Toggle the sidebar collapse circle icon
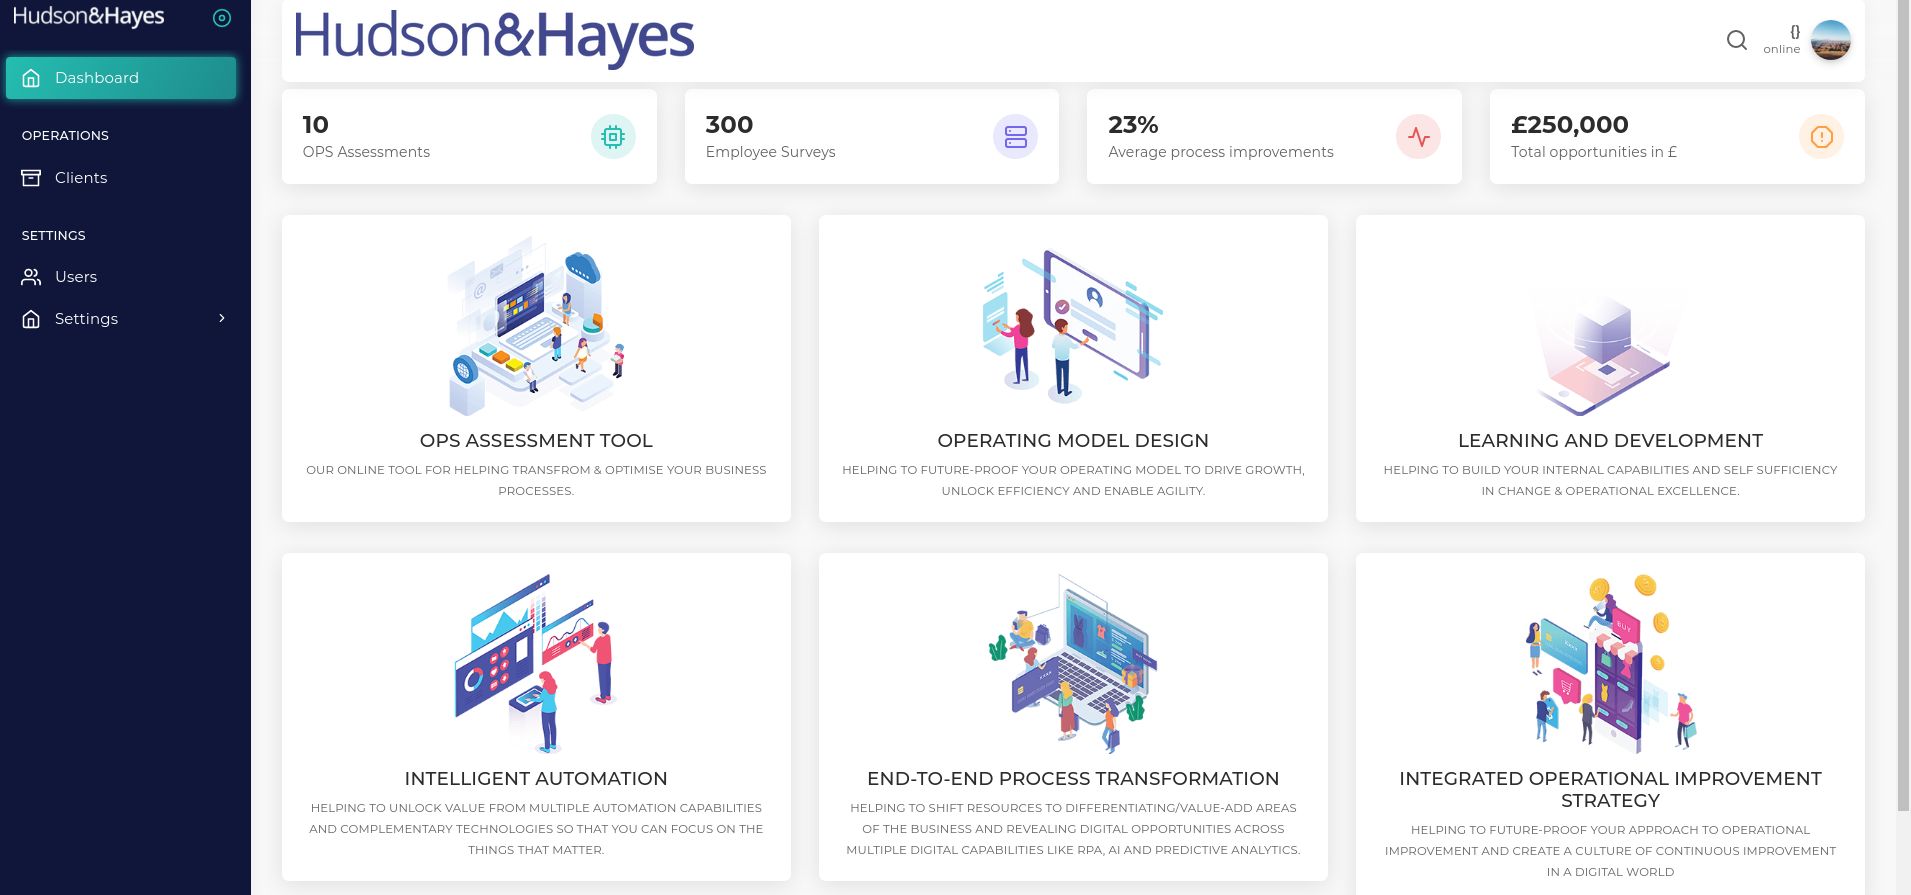This screenshot has width=1911, height=895. click(x=222, y=18)
